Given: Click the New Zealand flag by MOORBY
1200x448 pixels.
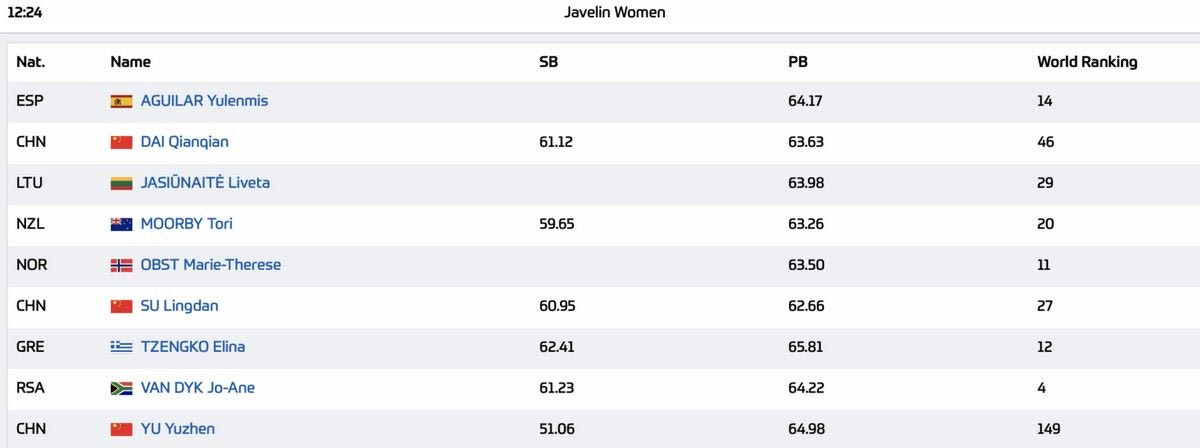Looking at the screenshot, I should coord(121,224).
